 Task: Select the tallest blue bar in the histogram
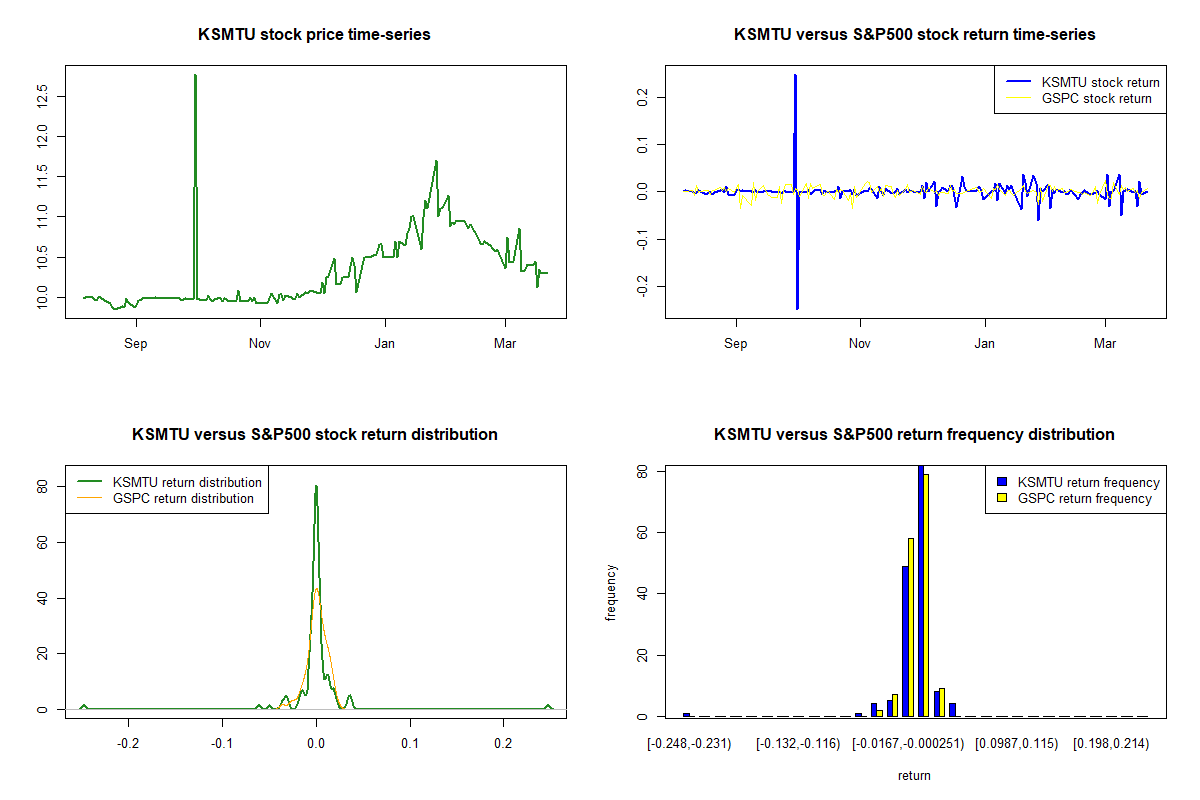point(920,590)
